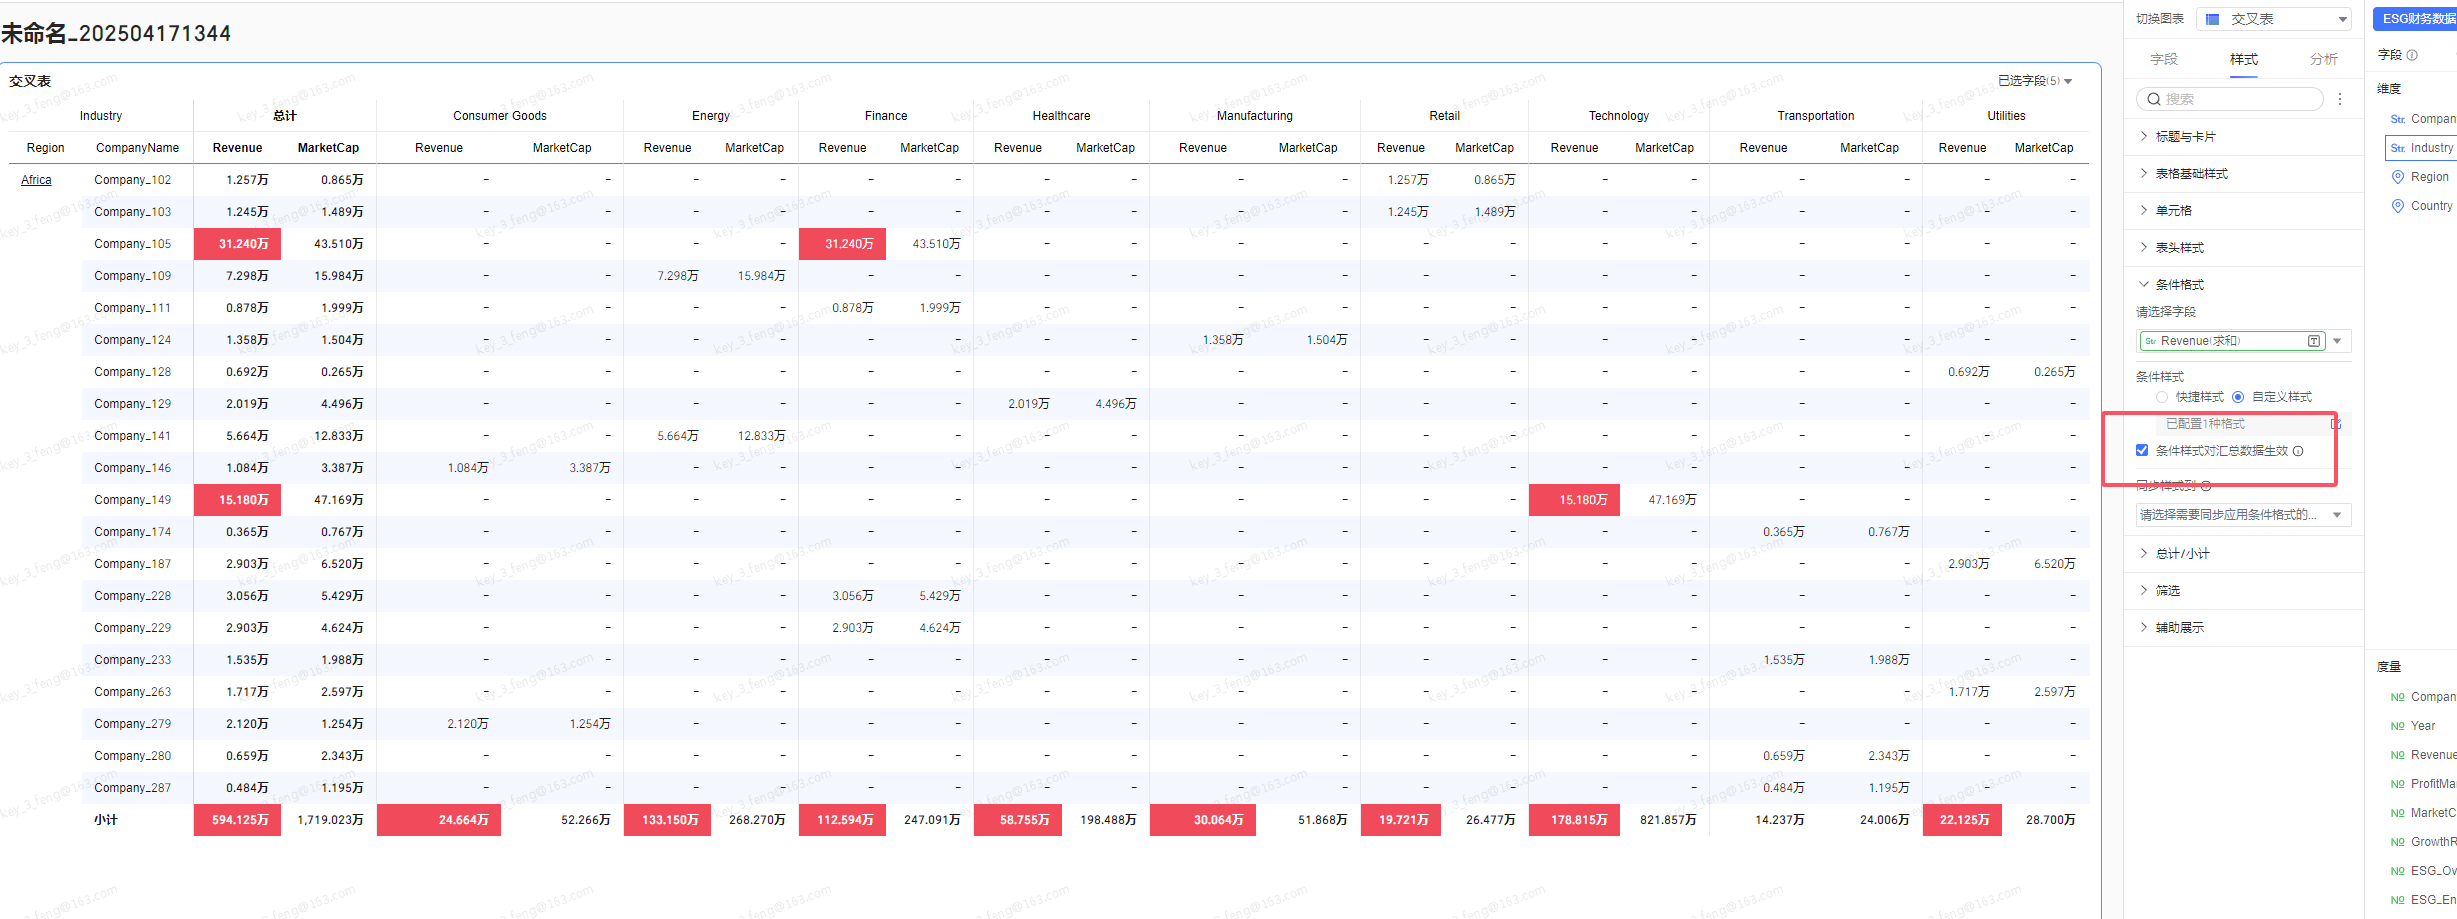Switch to the 分析 tab

click(x=2323, y=60)
